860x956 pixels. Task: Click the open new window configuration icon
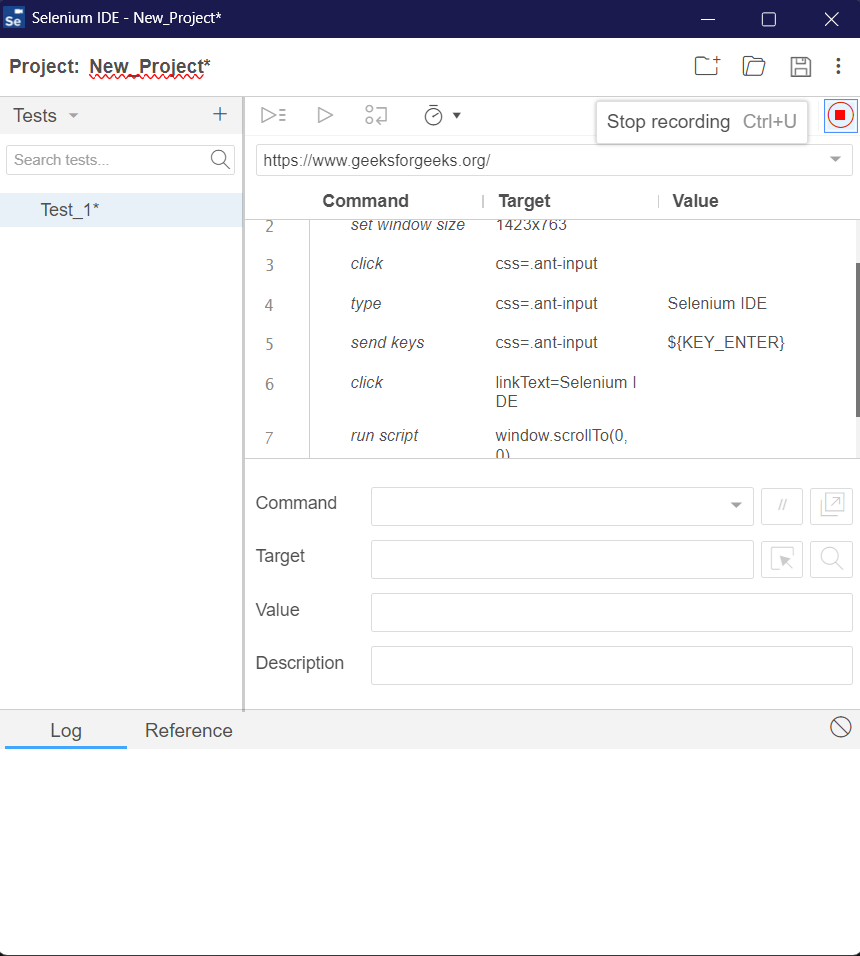[831, 505]
